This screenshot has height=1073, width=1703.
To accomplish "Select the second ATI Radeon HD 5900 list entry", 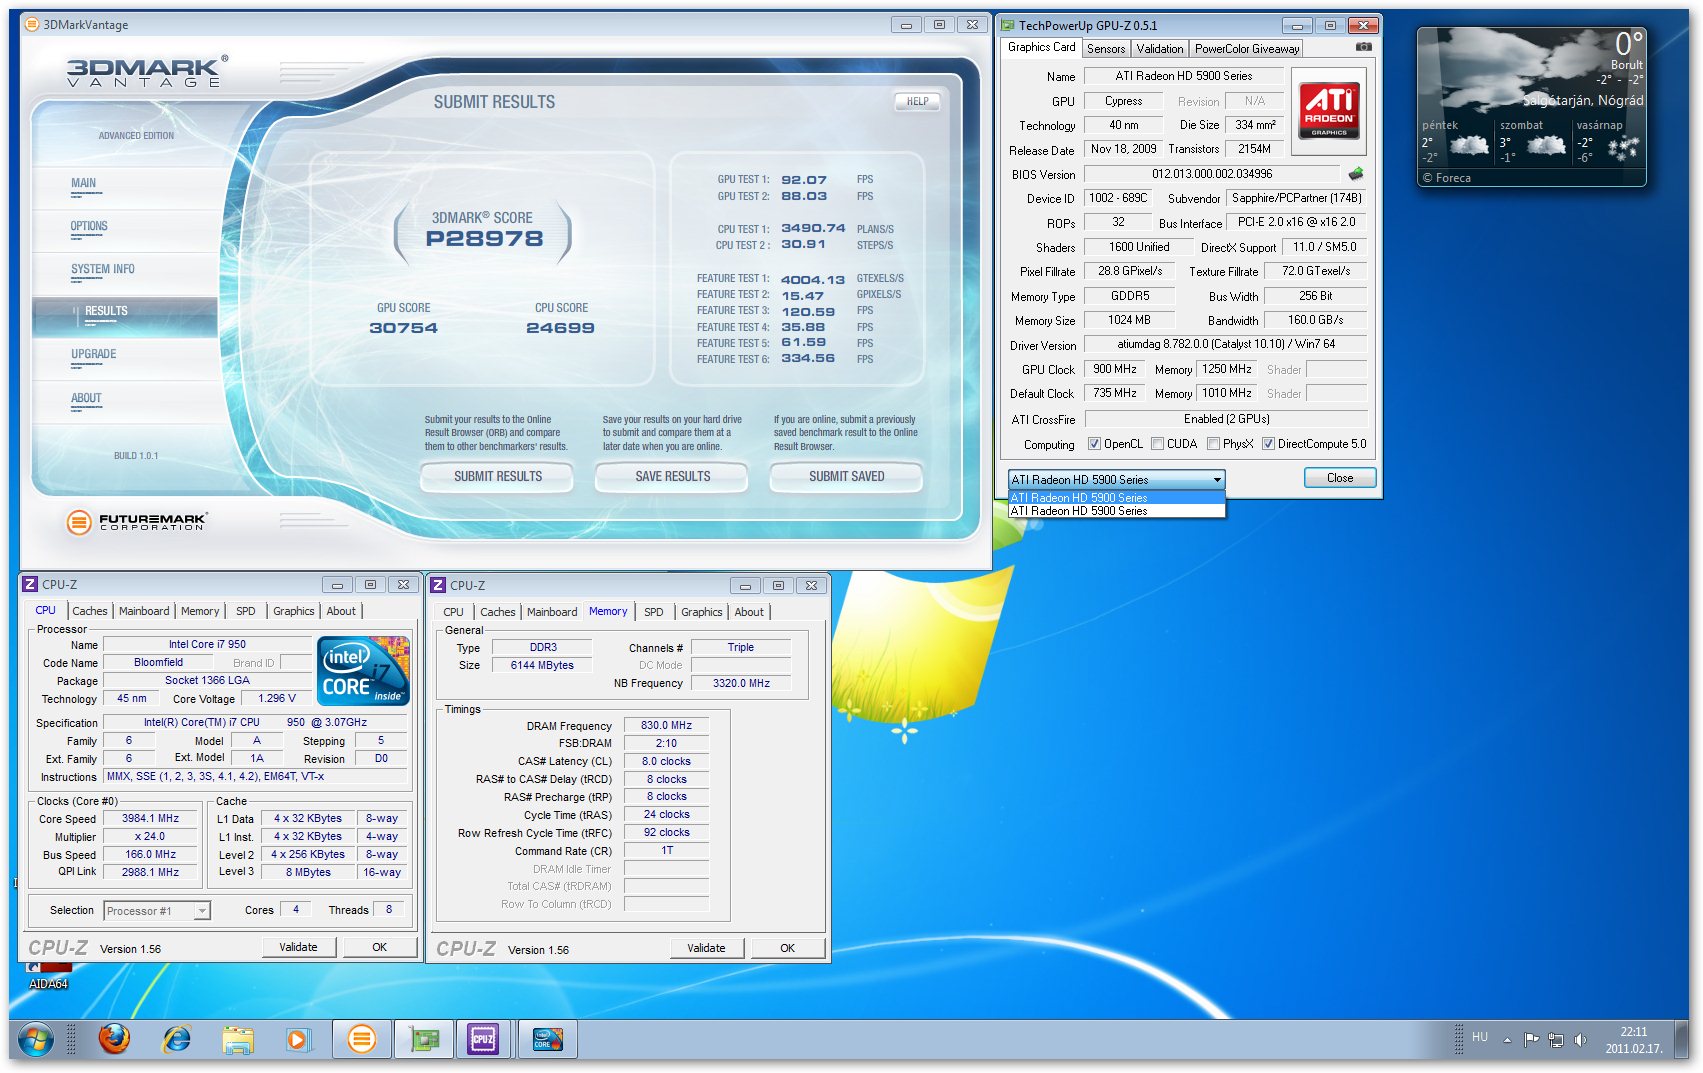I will [1117, 511].
